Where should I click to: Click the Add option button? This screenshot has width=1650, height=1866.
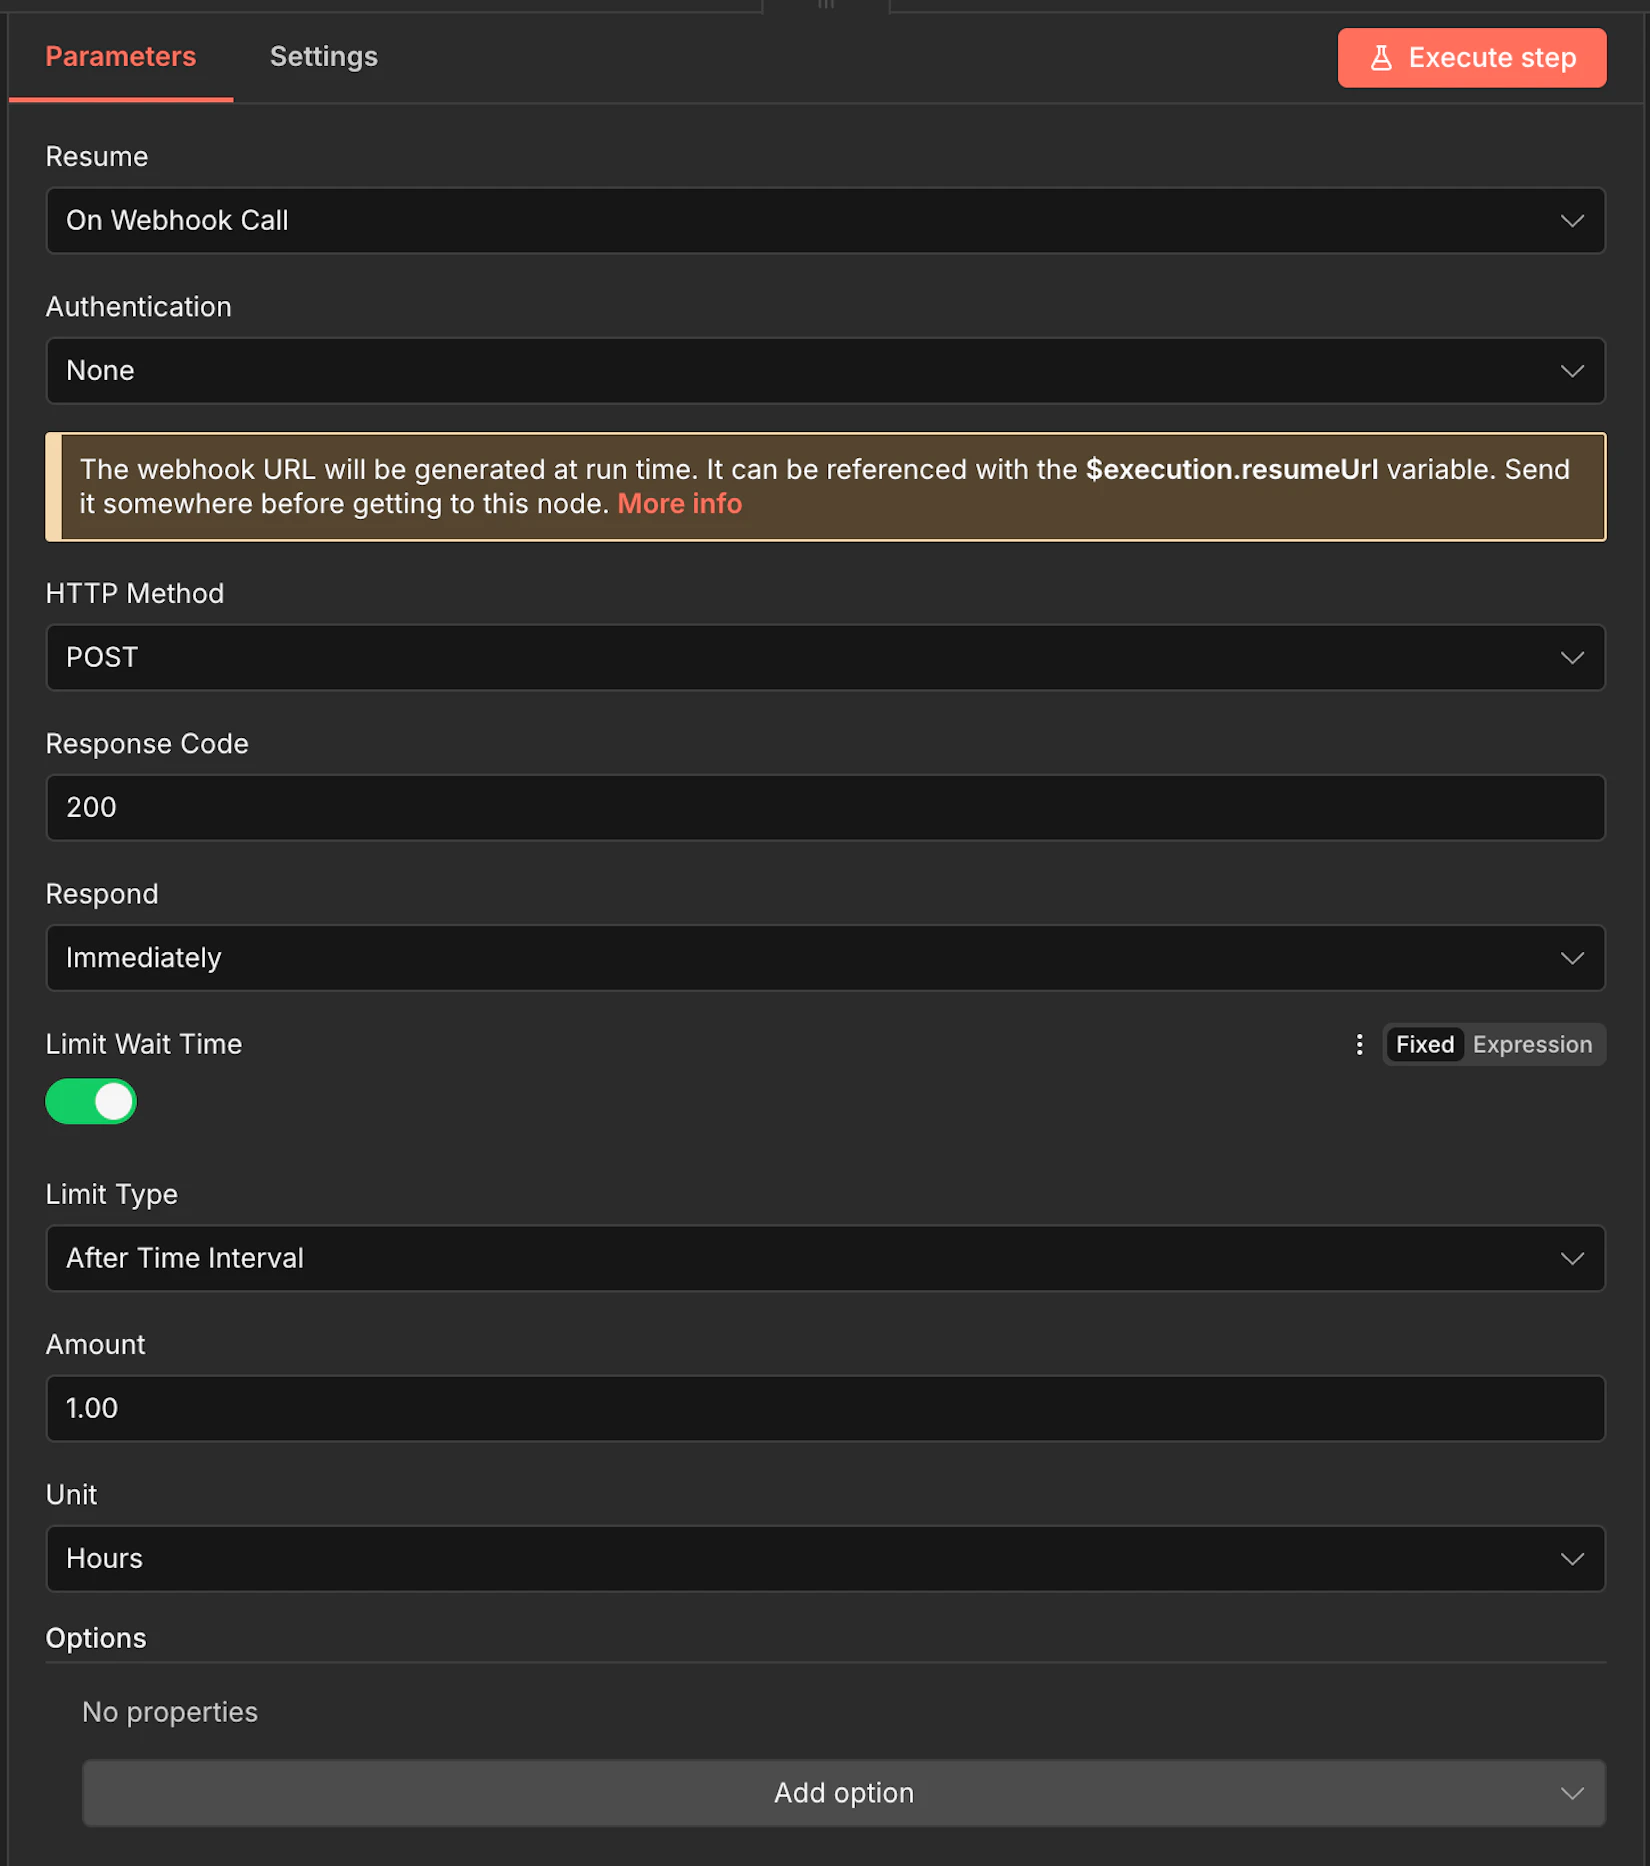coord(842,1794)
